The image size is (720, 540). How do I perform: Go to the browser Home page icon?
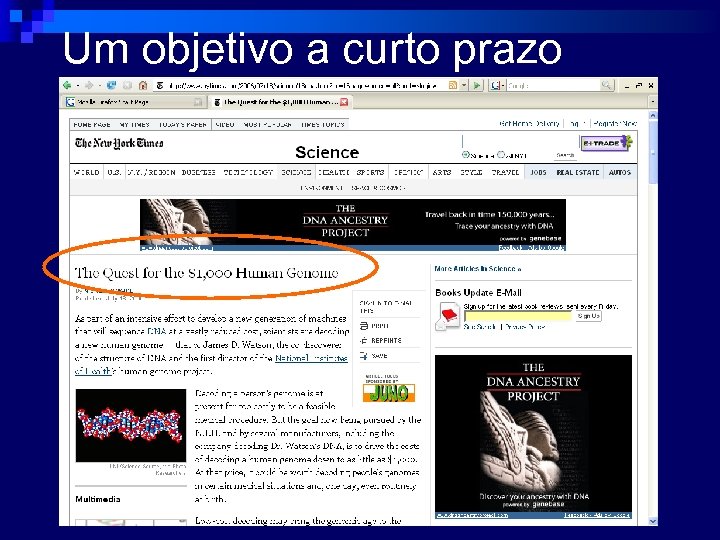(x=143, y=85)
